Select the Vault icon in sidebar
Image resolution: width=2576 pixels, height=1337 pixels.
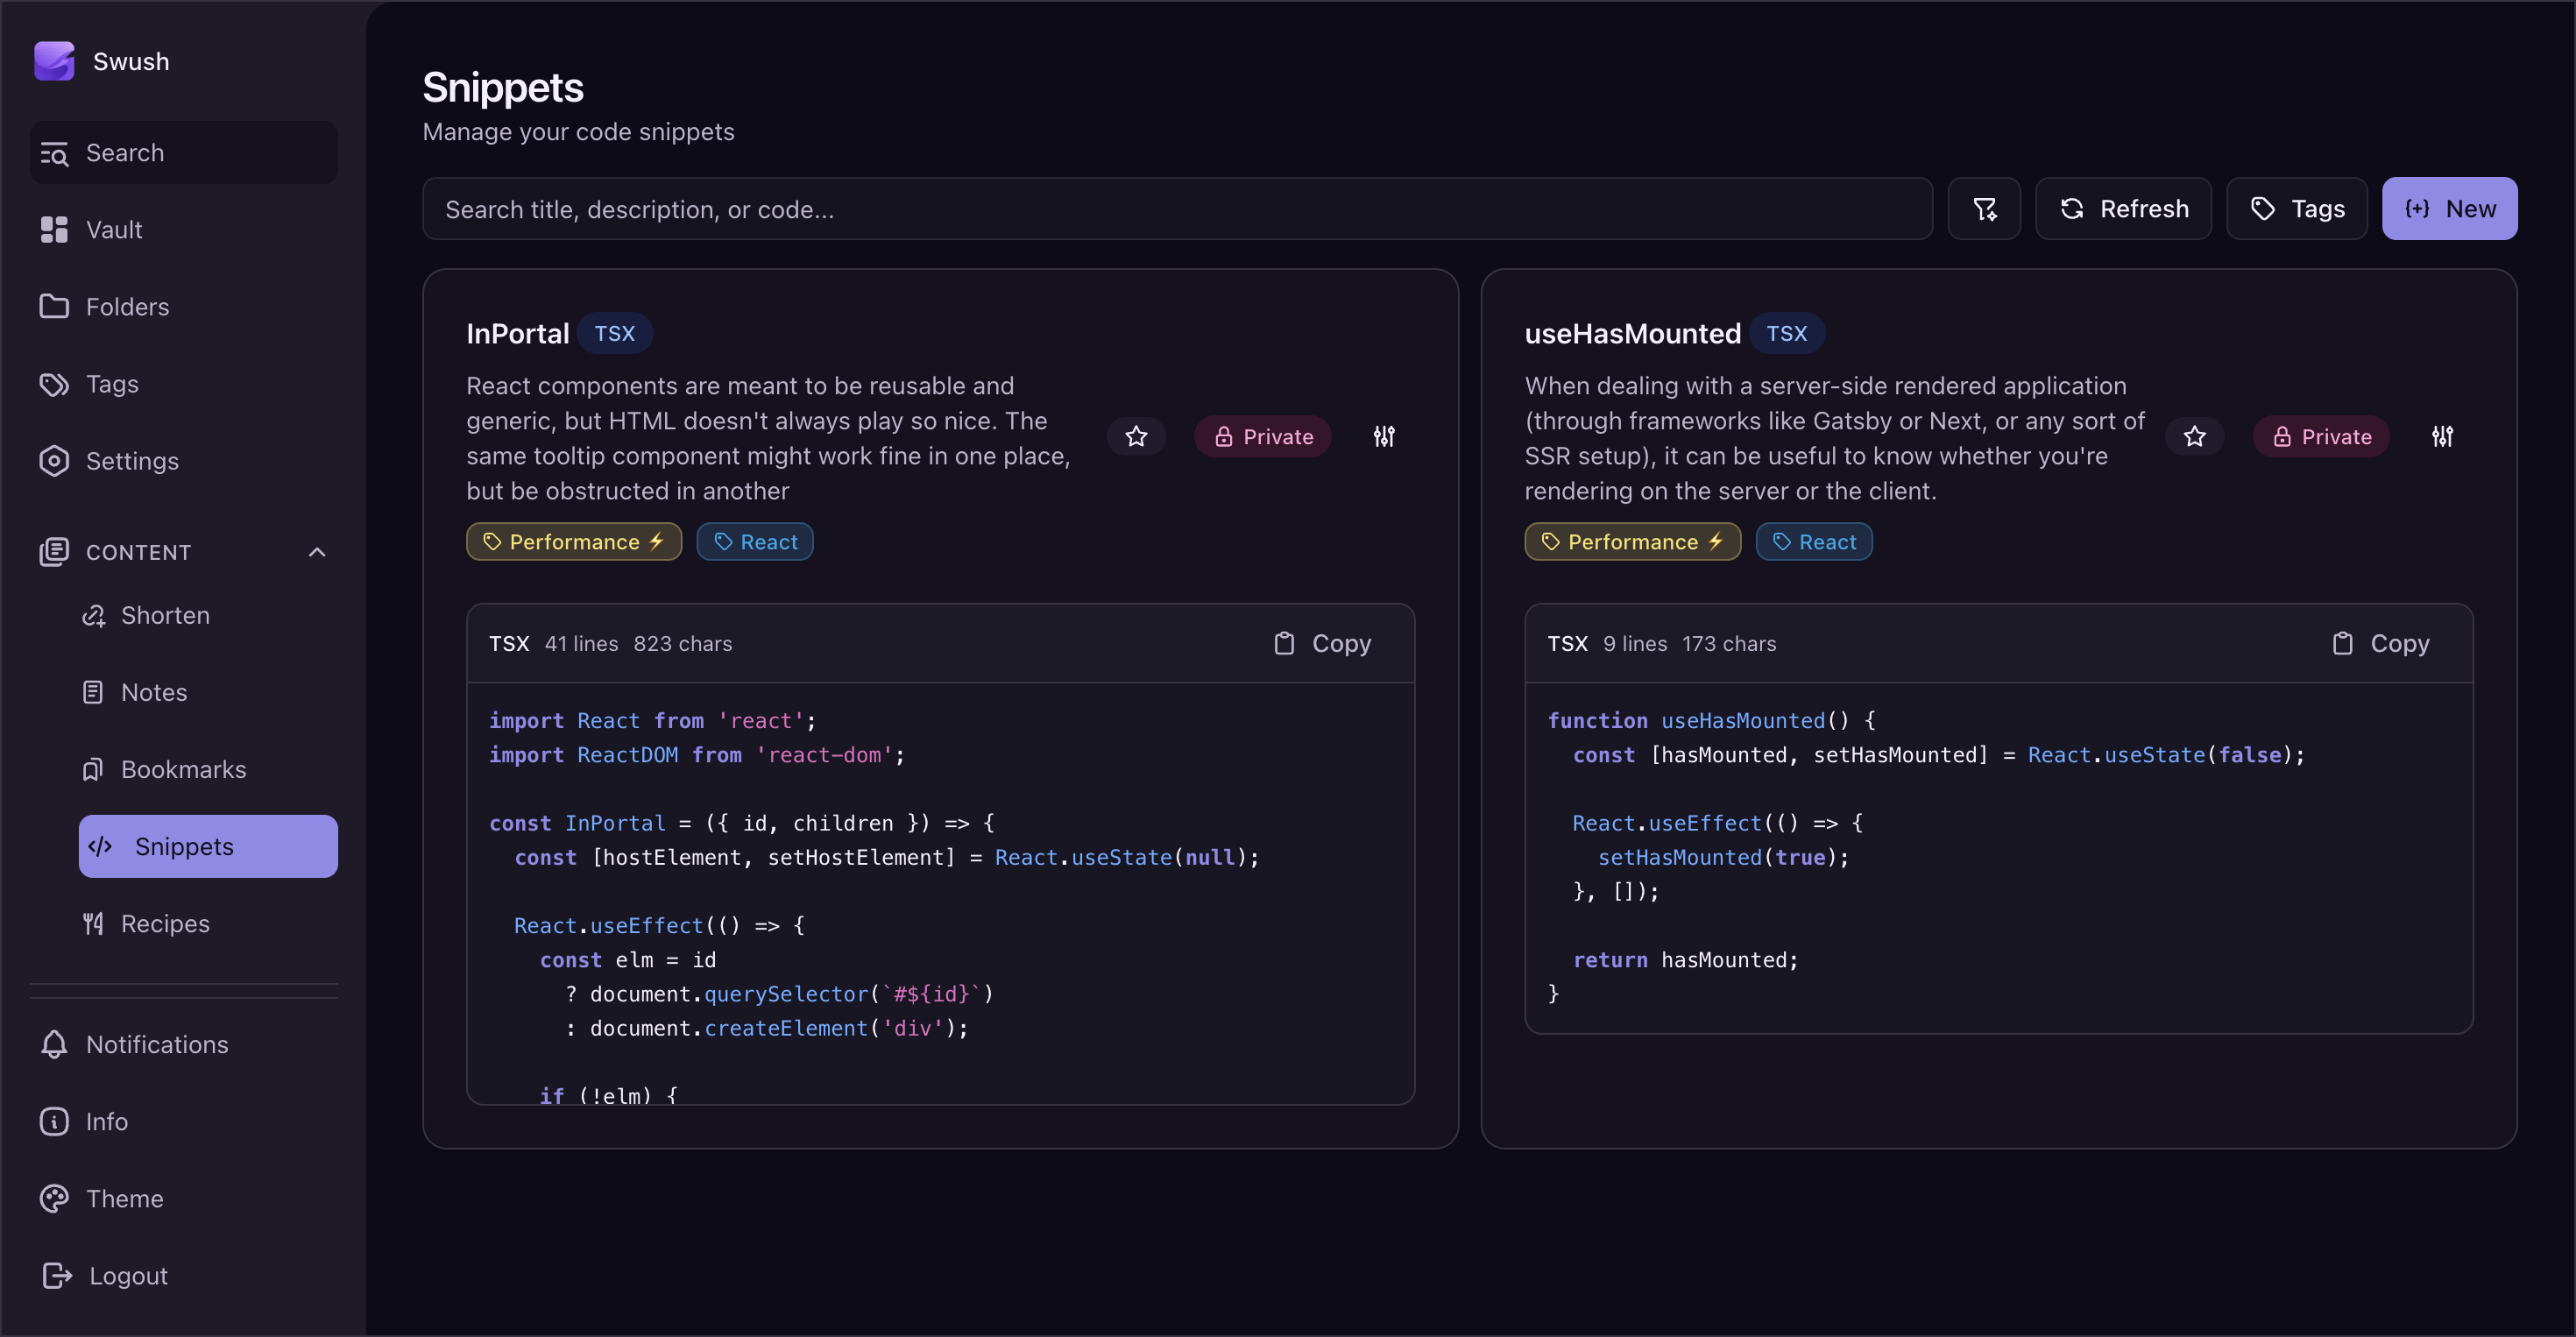[x=55, y=229]
